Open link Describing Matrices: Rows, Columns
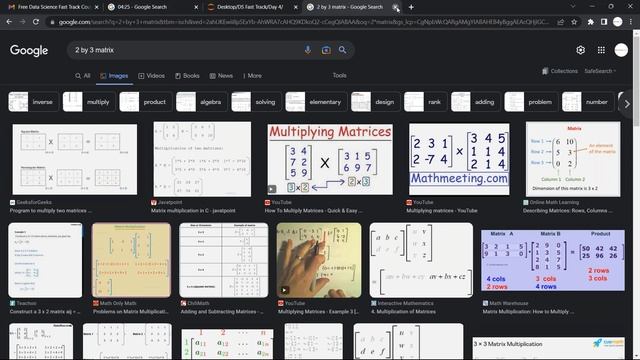640x360 pixels. (x=568, y=211)
